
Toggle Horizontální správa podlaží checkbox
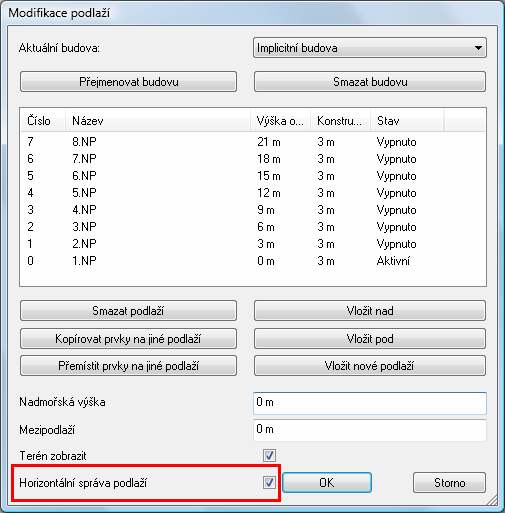click(x=269, y=482)
